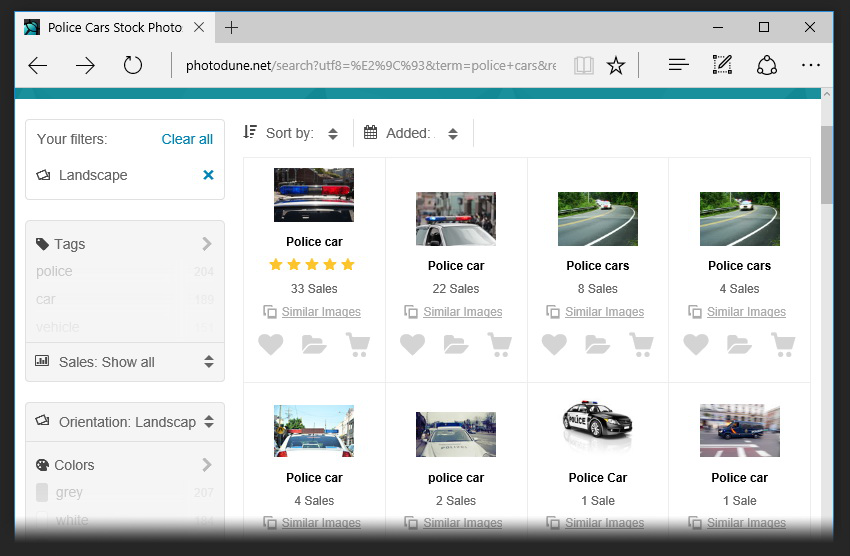
Task: Go forward in browser history
Action: (85, 66)
